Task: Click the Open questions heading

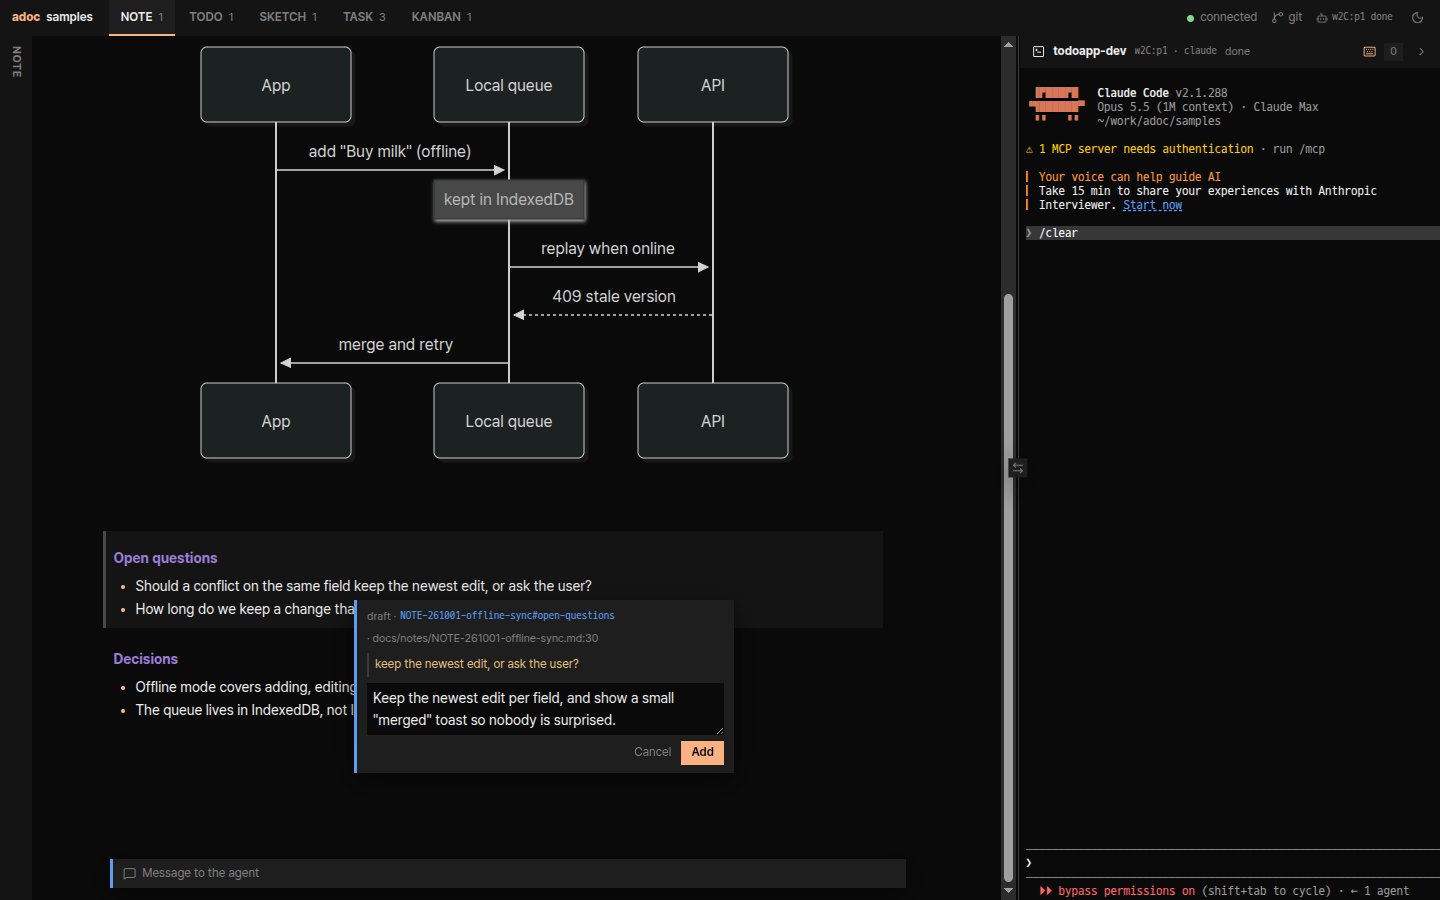Action: (165, 558)
